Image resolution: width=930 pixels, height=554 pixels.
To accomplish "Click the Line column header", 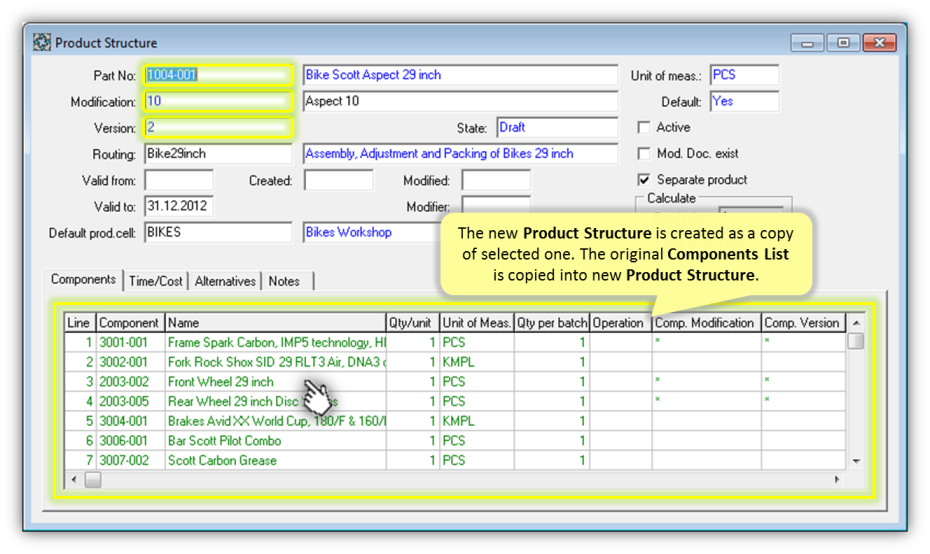I will tap(80, 323).
